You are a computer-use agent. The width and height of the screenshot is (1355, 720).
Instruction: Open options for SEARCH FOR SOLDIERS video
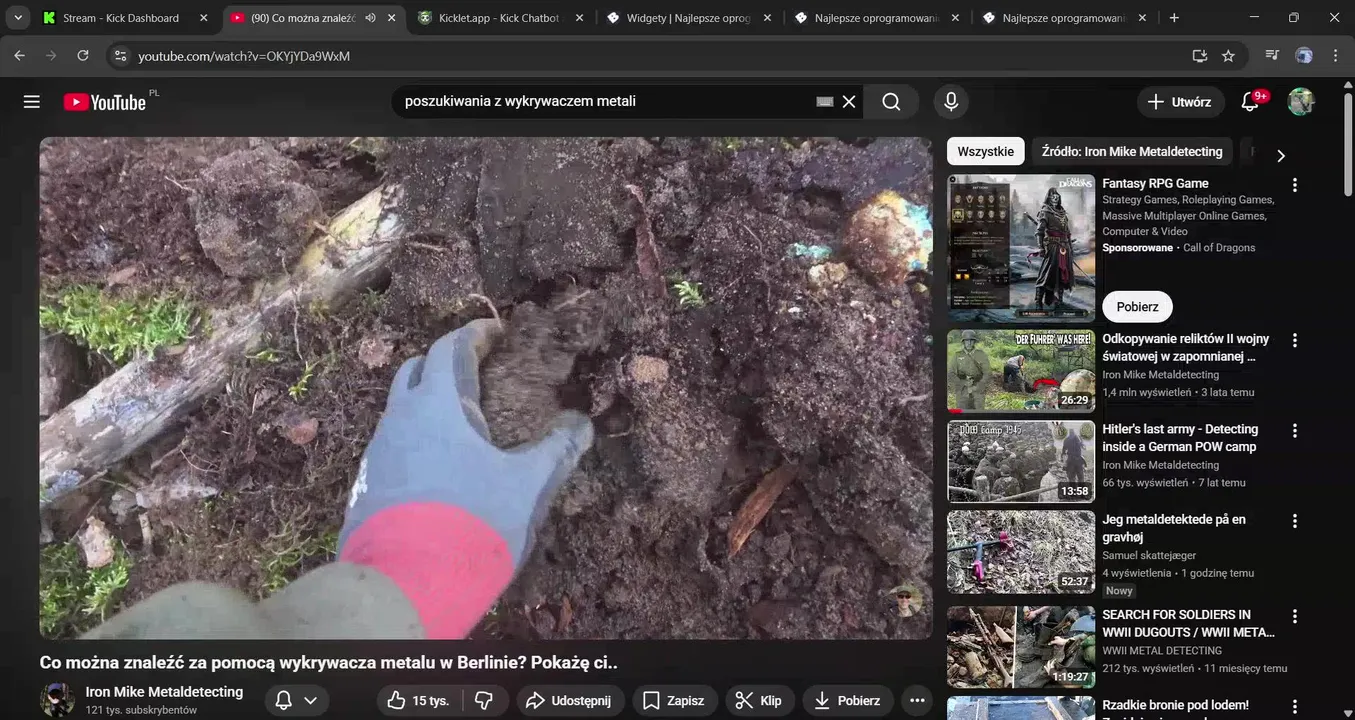(x=1295, y=616)
